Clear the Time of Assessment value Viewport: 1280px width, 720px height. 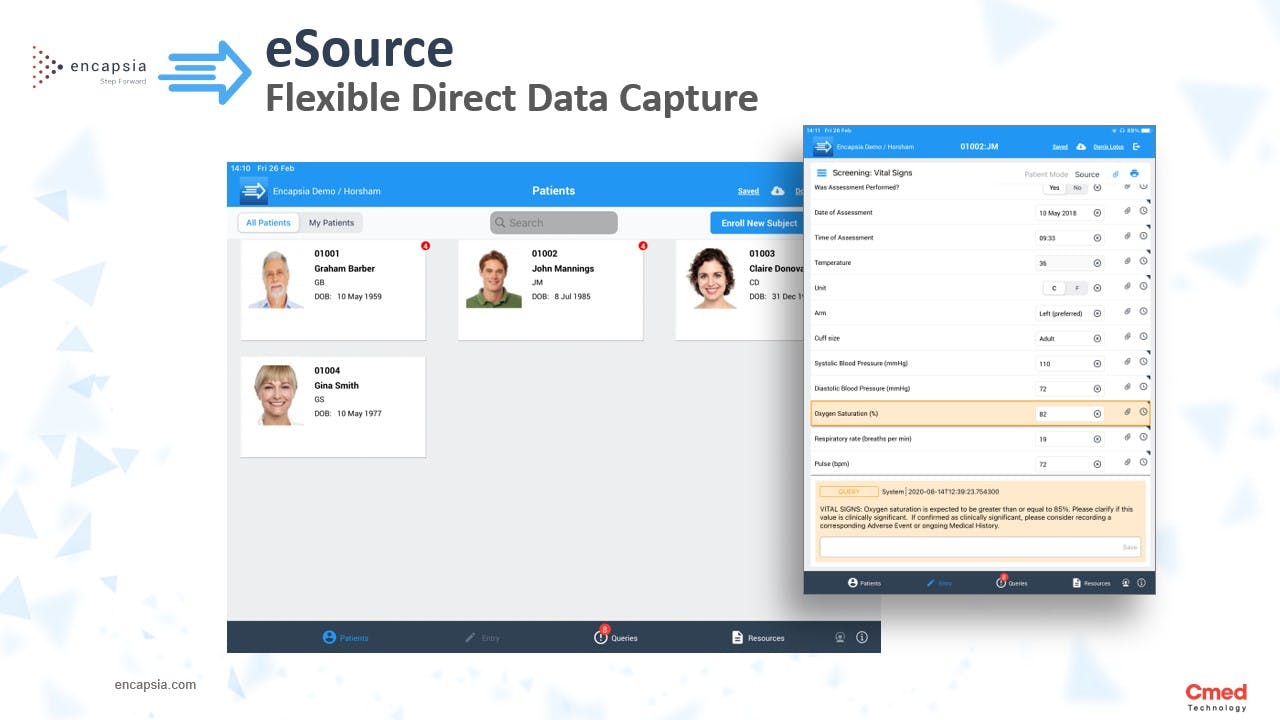(x=1097, y=238)
